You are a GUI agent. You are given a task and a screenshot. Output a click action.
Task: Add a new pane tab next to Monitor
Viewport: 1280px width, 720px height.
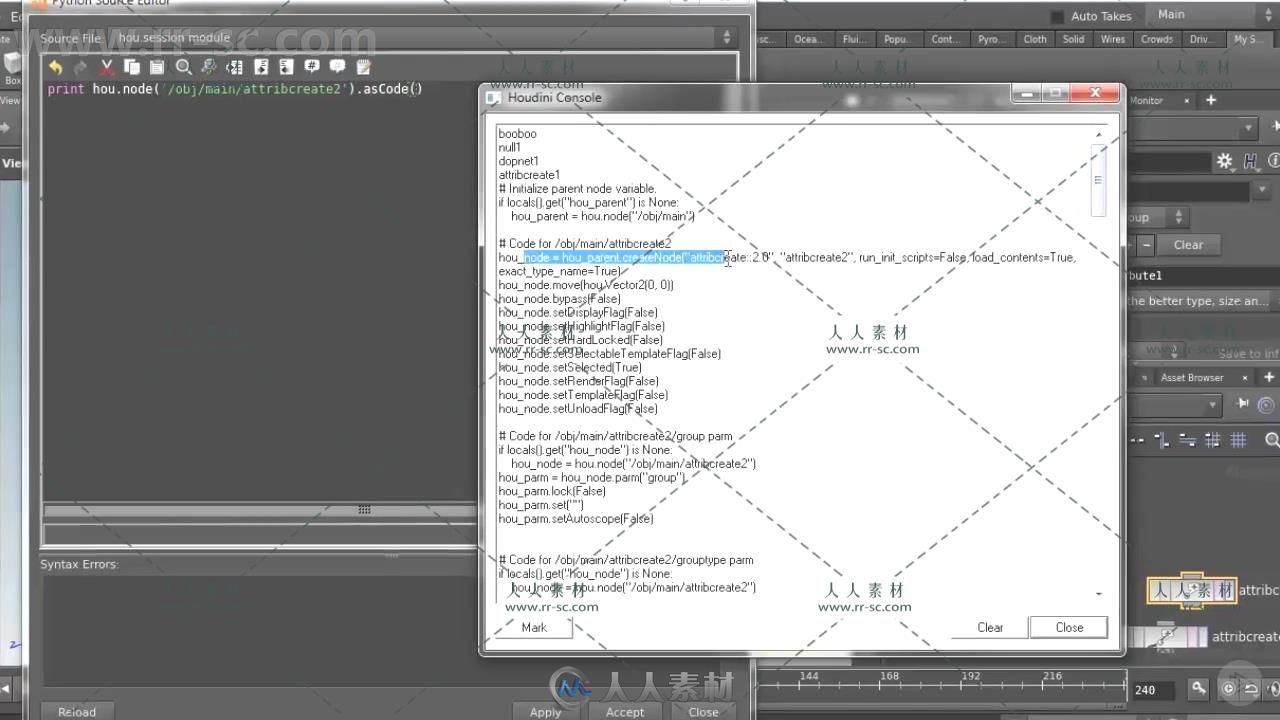point(1210,100)
